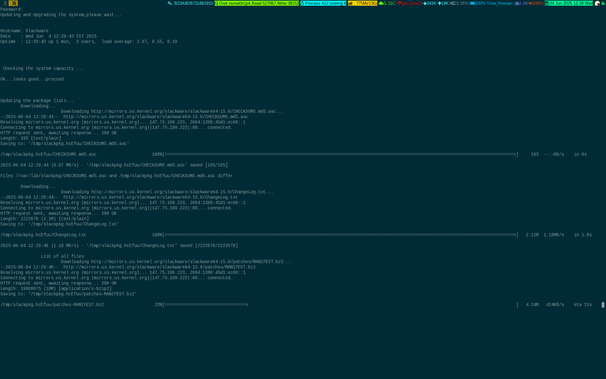606x379 pixels.
Task: Click the red heart gnu_linux status item
Action: click(x=410, y=3)
